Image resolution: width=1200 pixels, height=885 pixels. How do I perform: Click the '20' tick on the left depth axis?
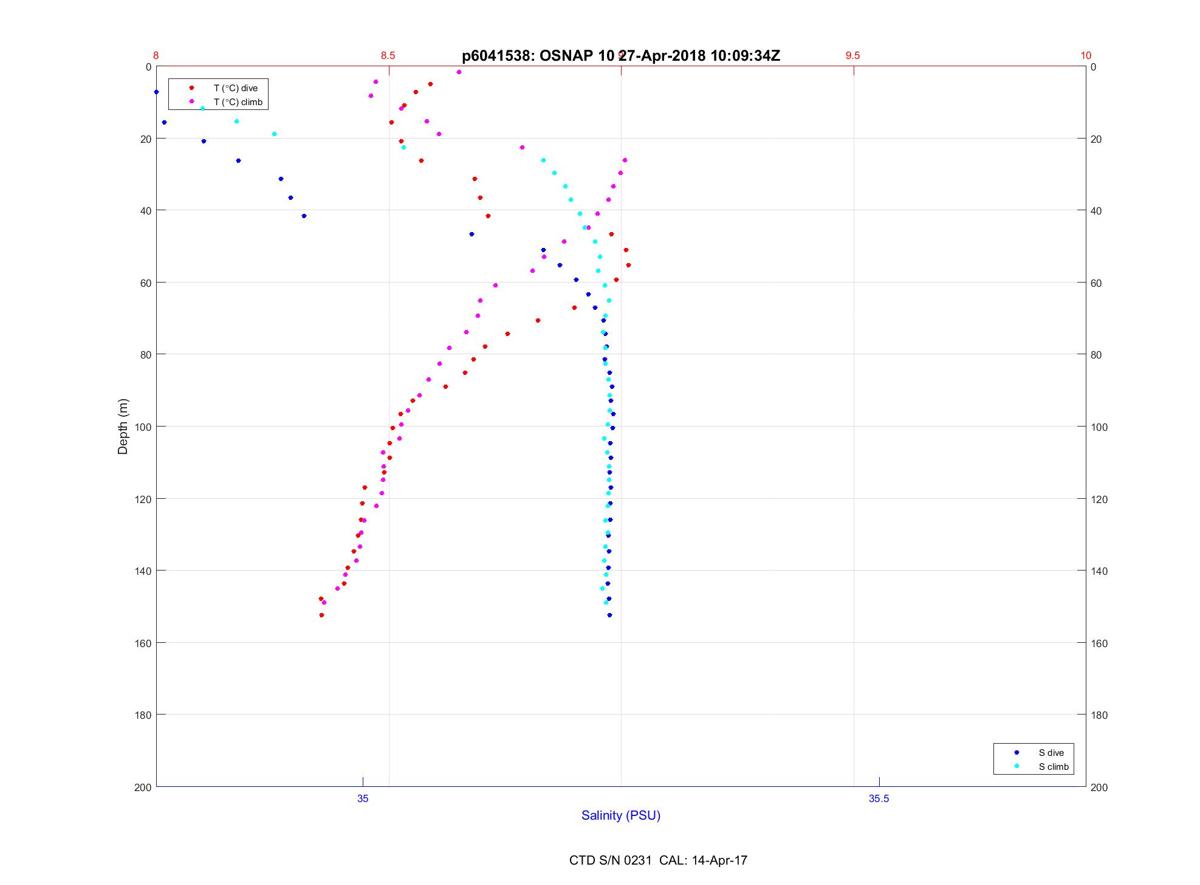click(x=145, y=139)
